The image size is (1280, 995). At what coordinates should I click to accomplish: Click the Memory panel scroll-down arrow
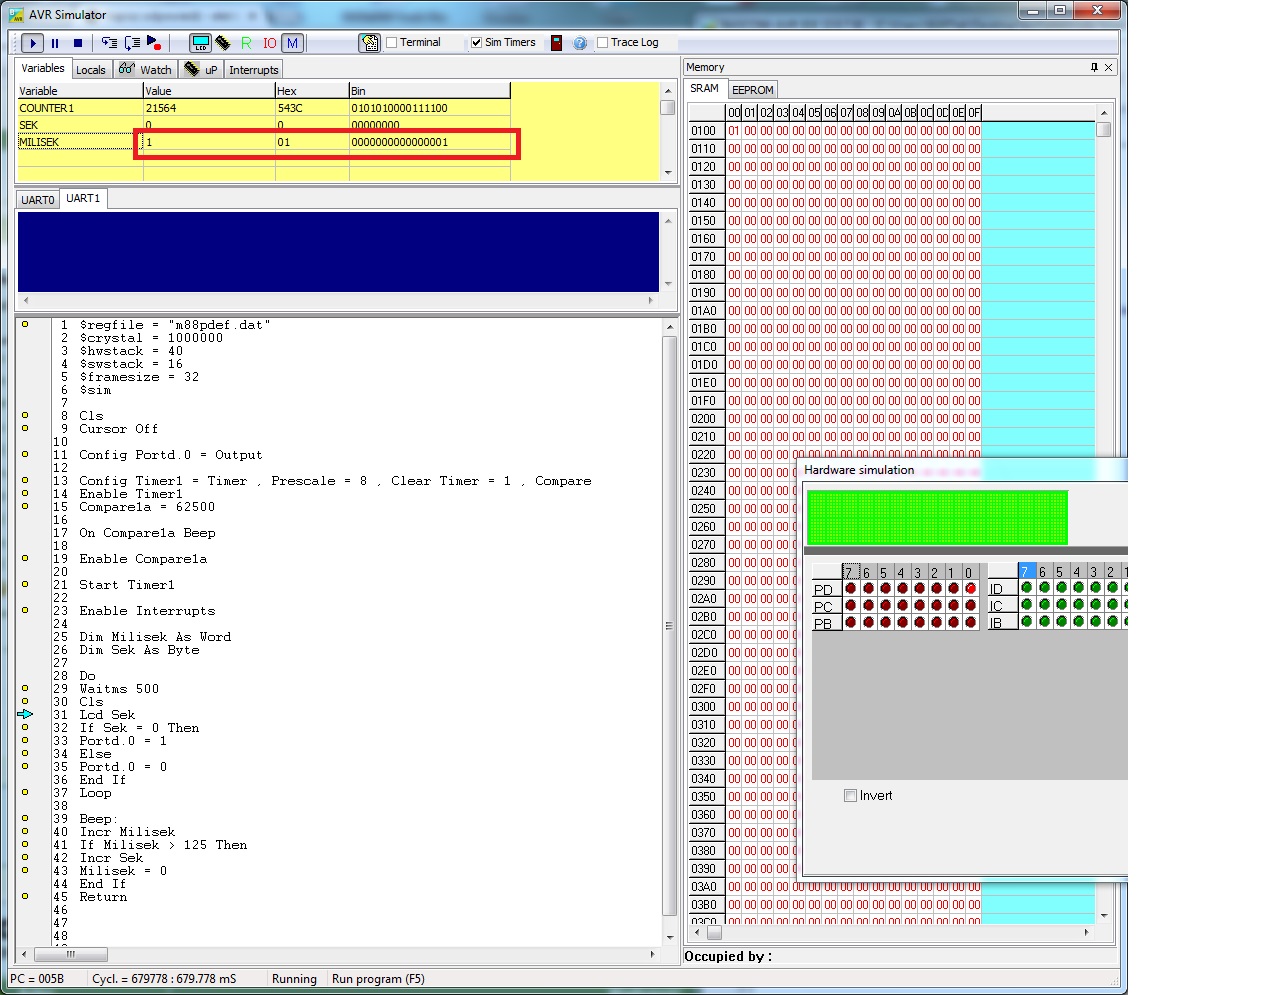coord(1104,915)
